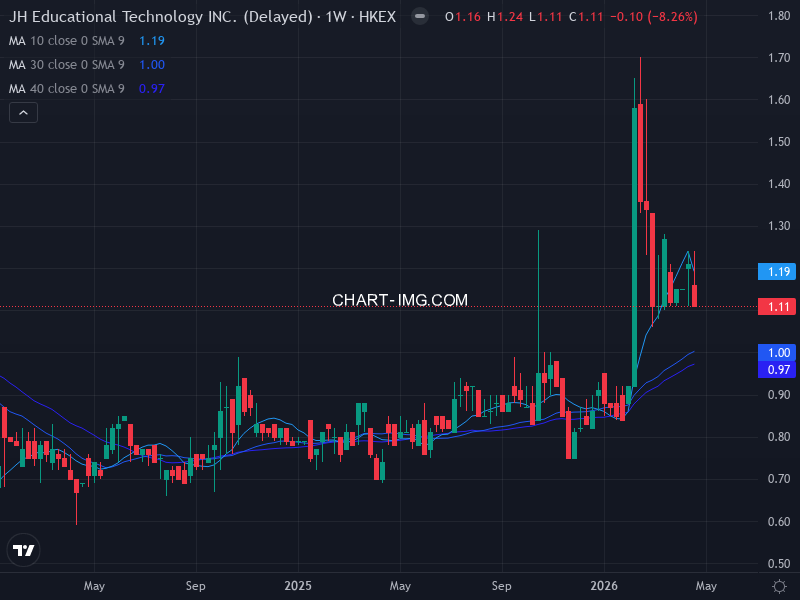
Task: Click the red 1.11 last price label
Action: (777, 307)
